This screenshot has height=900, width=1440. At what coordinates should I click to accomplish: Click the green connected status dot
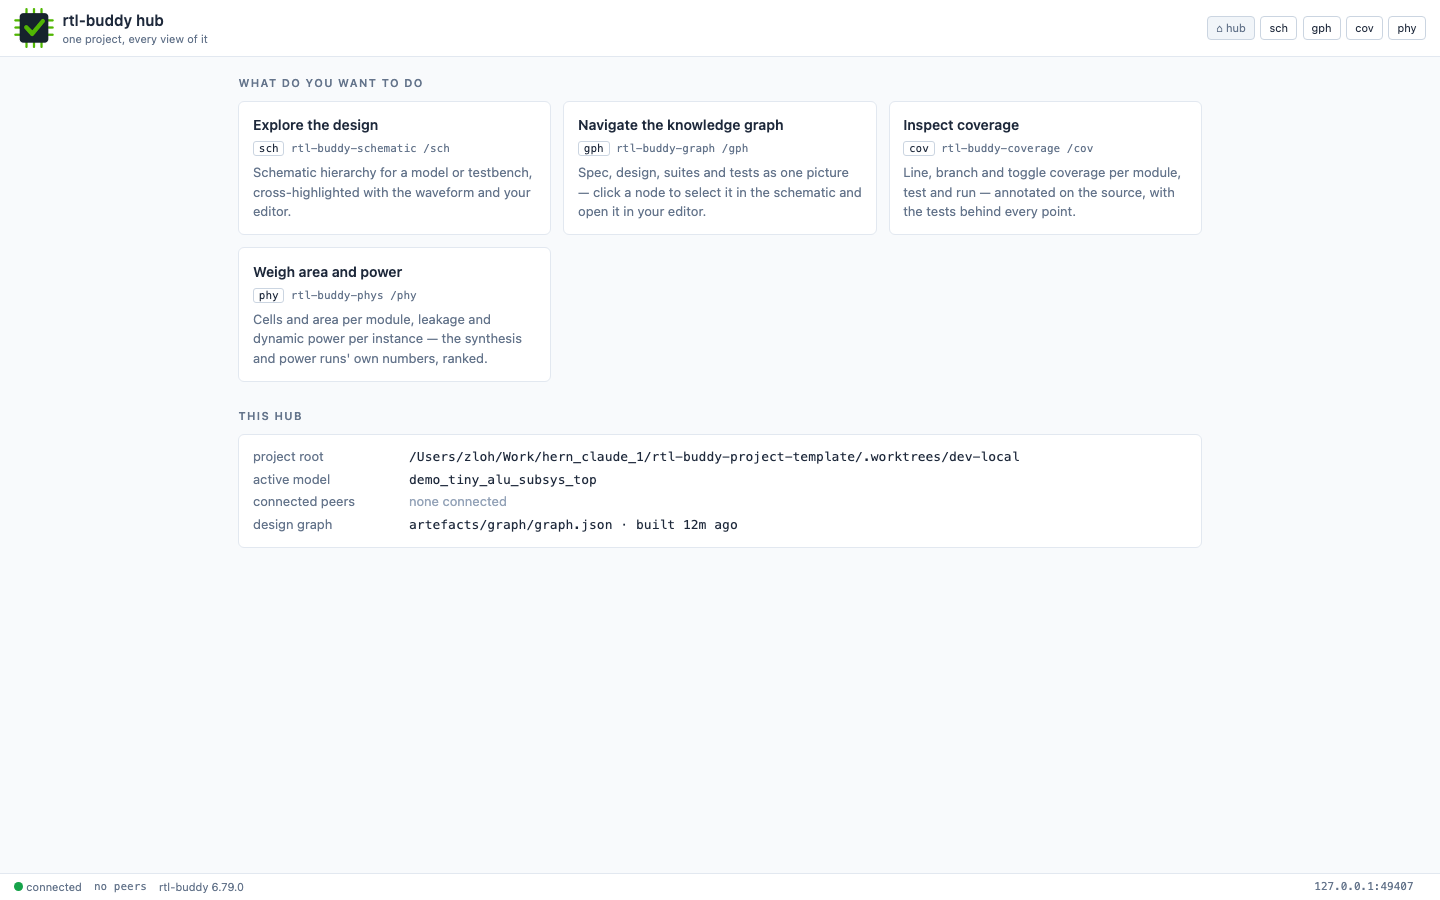pos(18,886)
